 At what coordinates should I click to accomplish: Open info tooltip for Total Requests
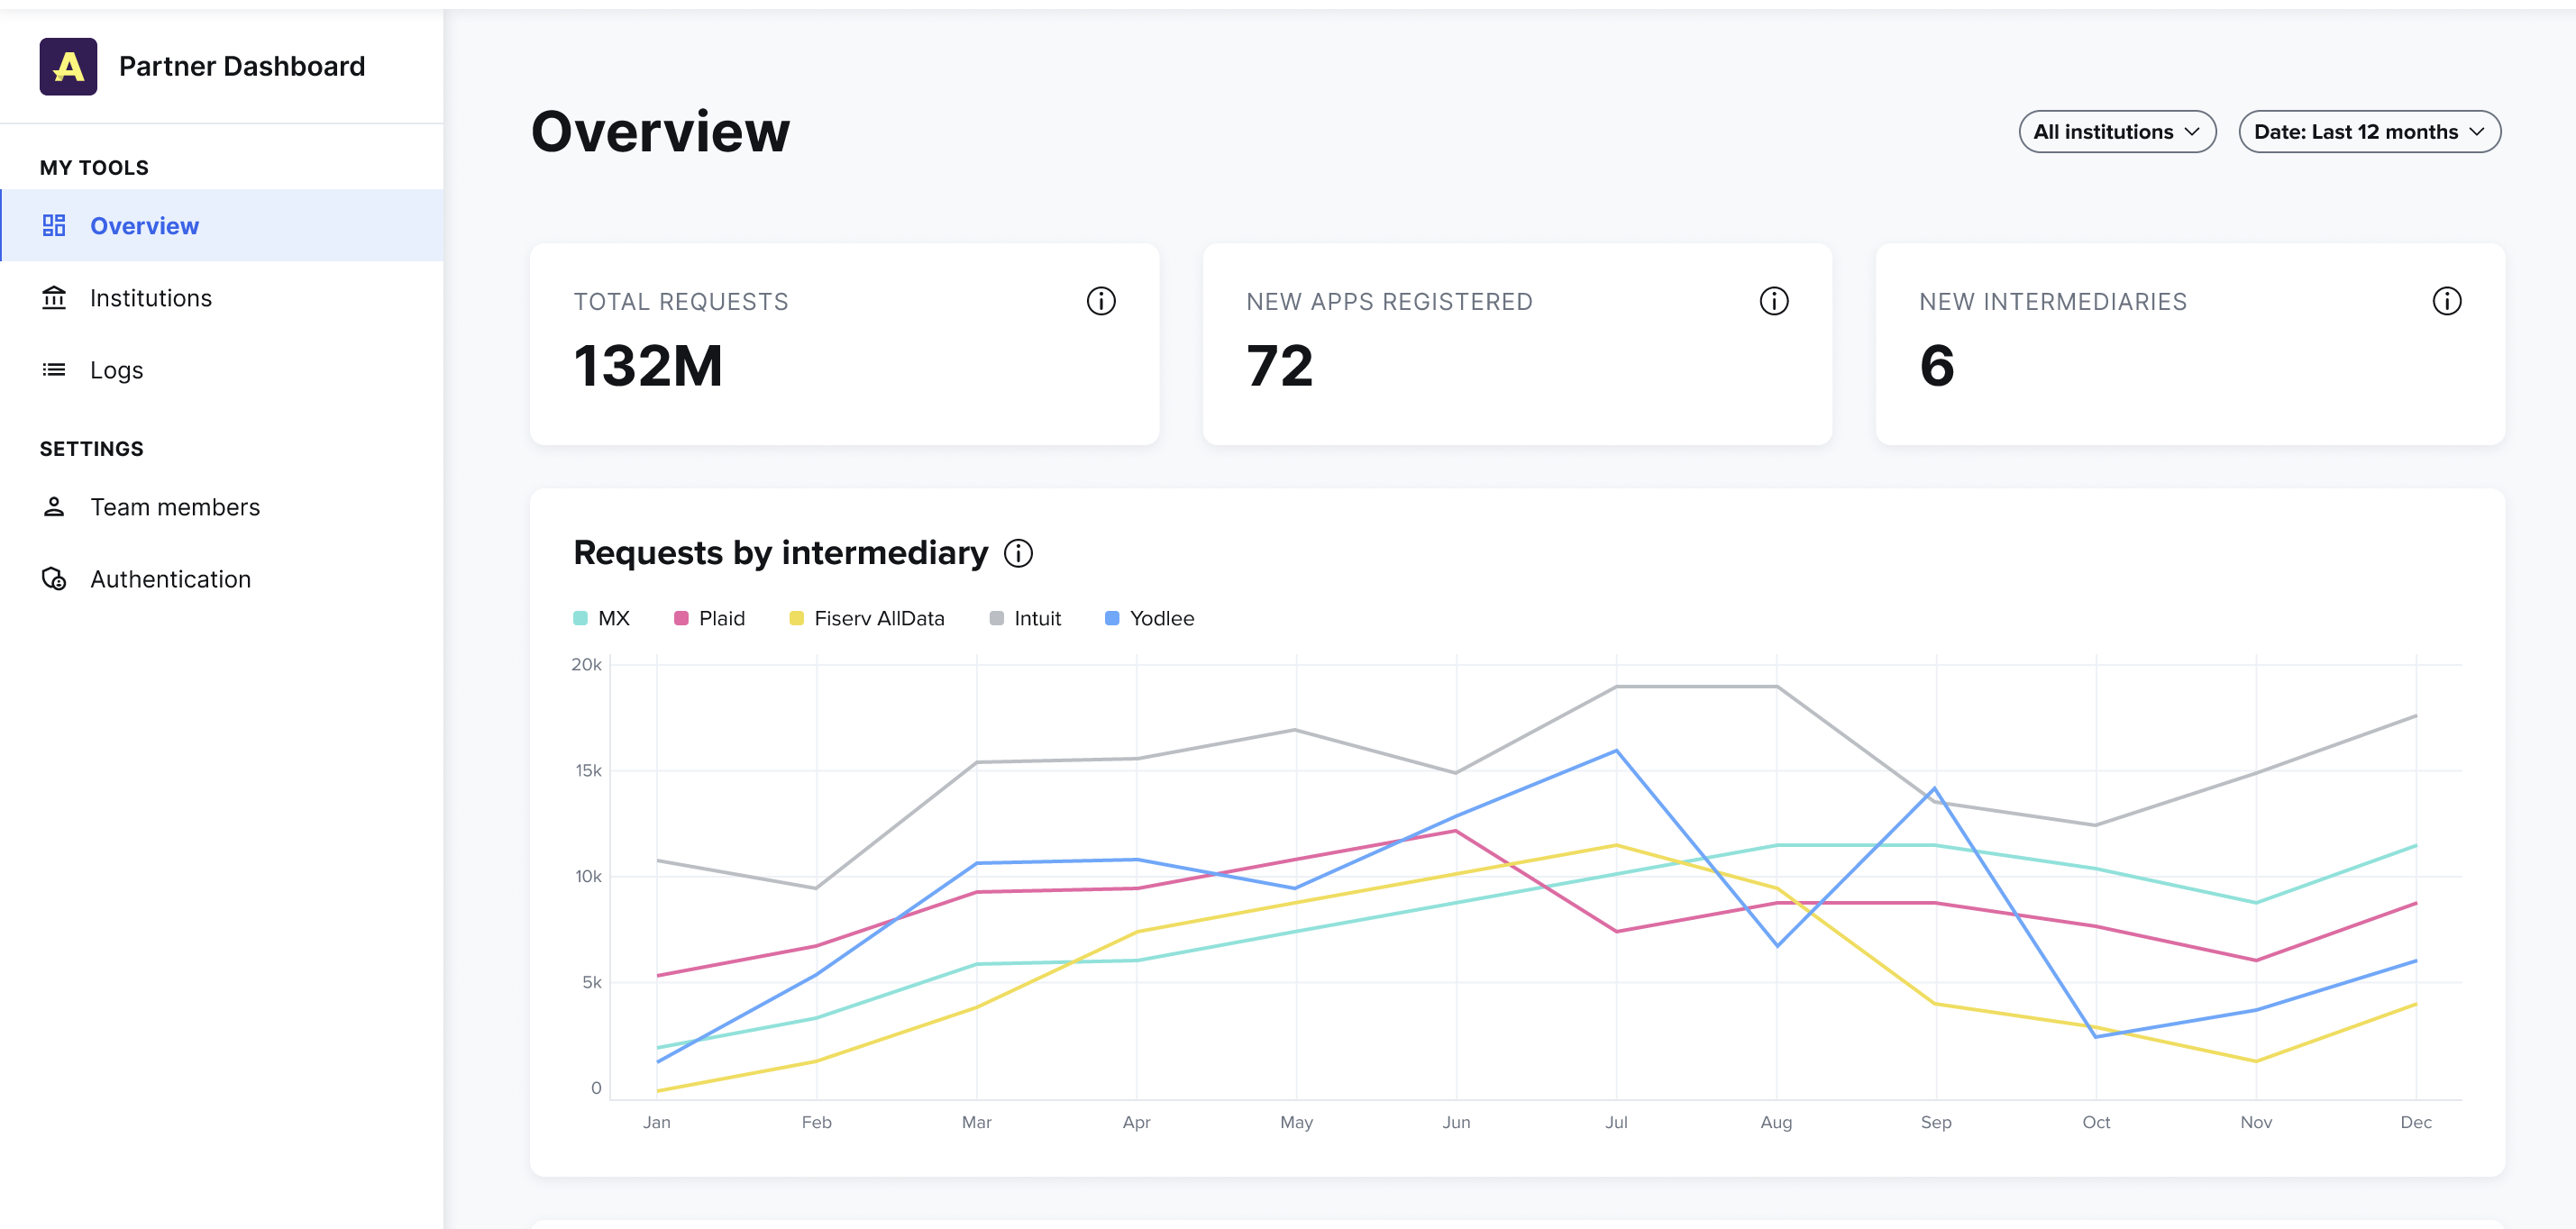click(1100, 301)
